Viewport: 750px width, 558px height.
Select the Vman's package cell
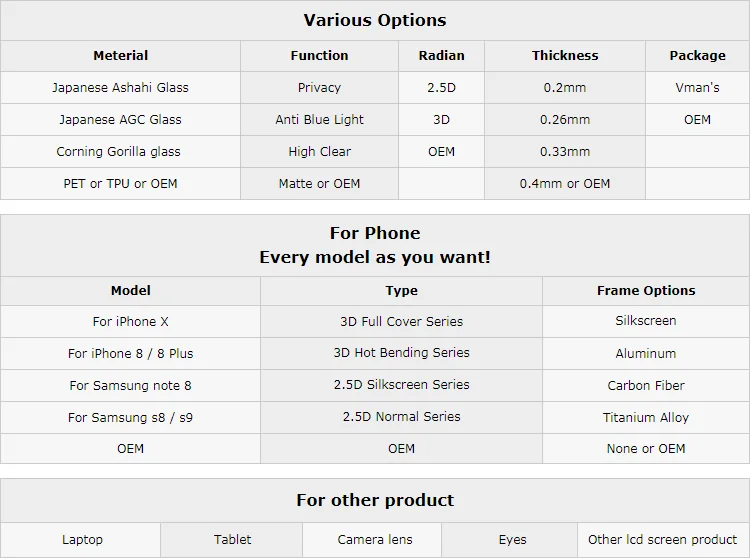(697, 88)
